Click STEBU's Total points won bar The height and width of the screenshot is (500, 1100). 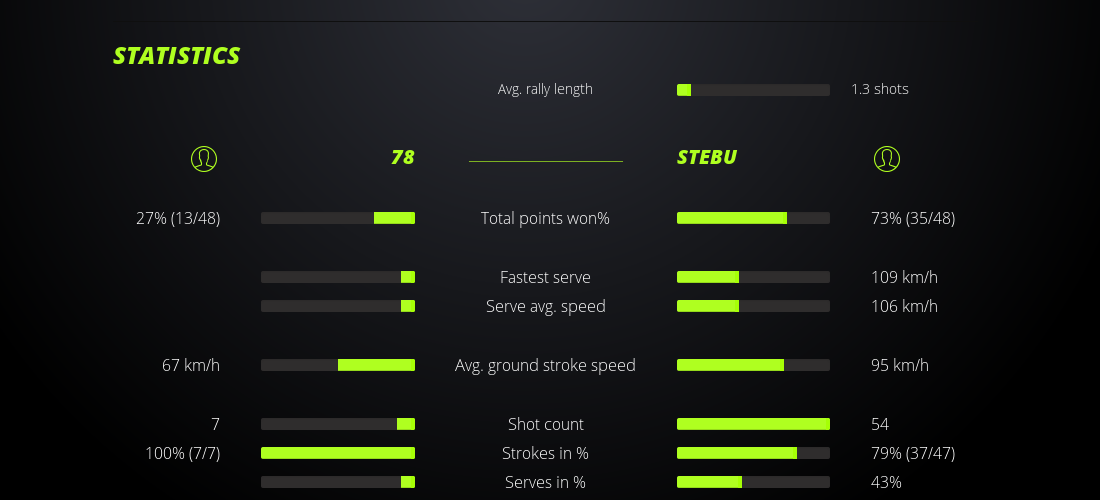point(753,218)
